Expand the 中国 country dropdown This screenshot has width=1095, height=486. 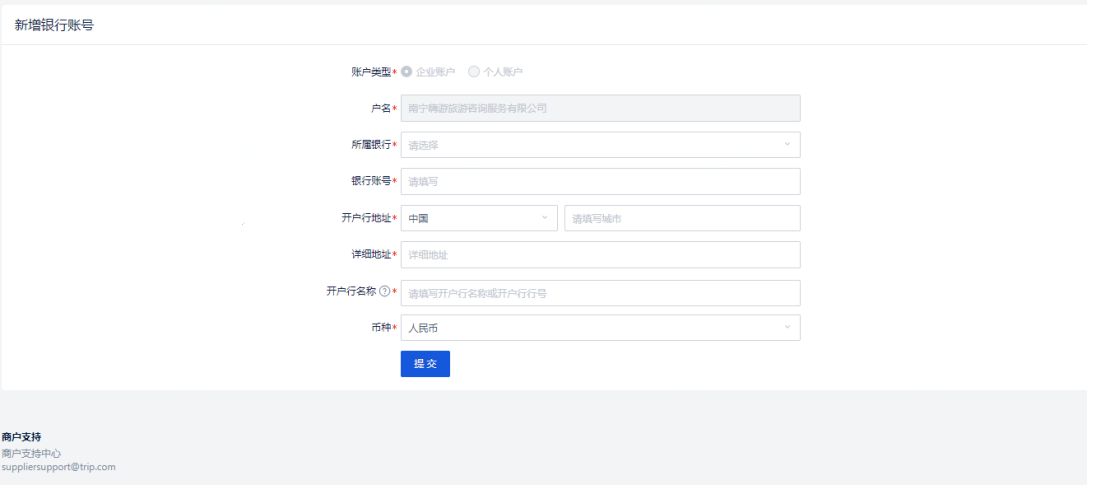click(x=479, y=218)
